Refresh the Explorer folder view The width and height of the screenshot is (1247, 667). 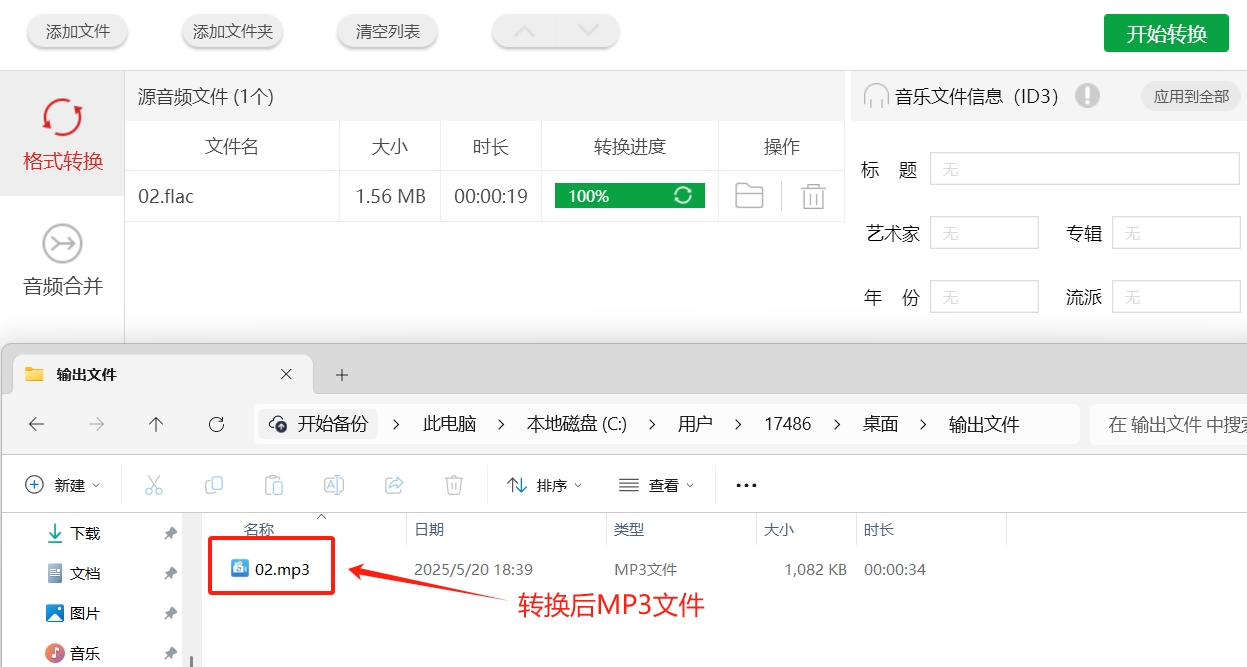216,424
